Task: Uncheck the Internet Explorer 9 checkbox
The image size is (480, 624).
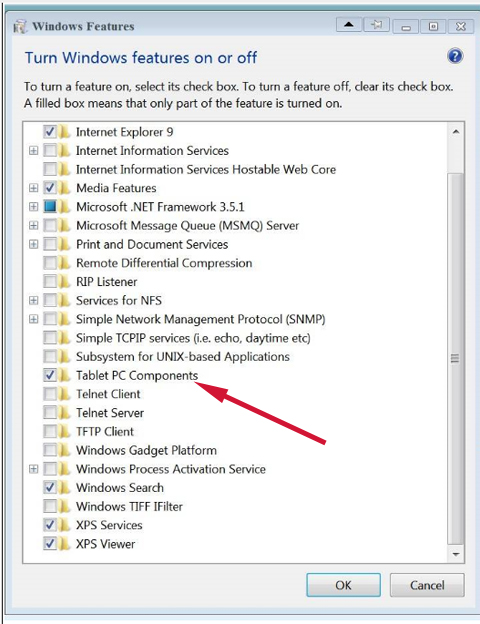Action: coord(50,132)
